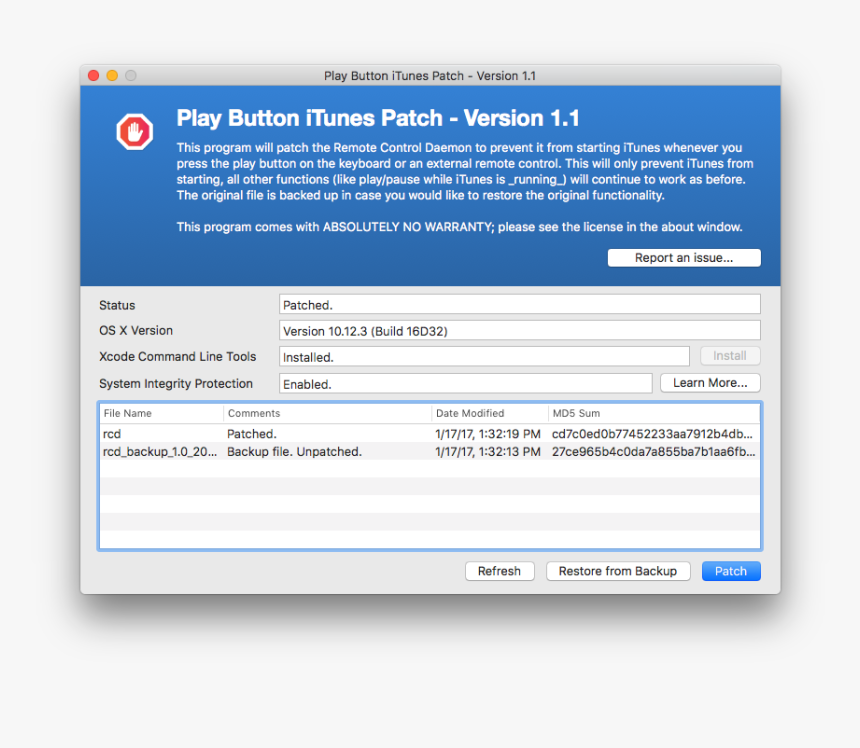Select the OS X Version field
Viewport: 860px width, 748px height.
click(x=519, y=331)
